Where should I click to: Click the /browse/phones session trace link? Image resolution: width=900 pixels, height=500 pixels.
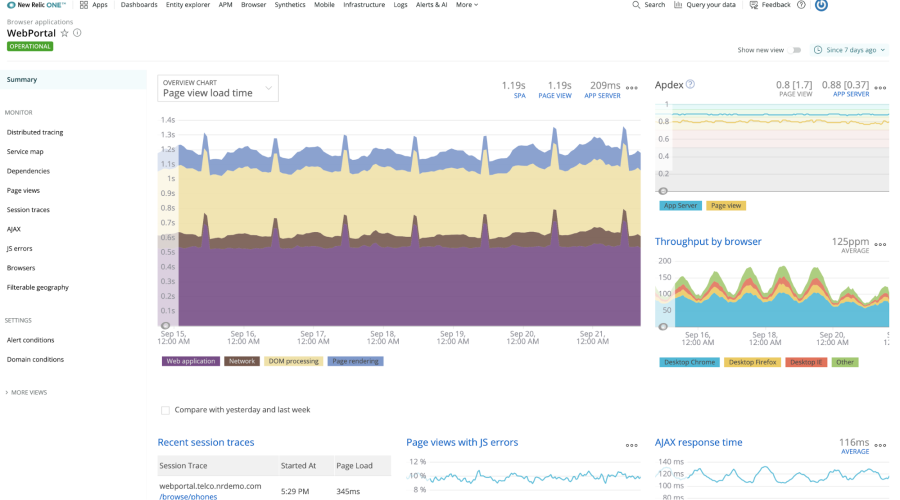coord(187,495)
